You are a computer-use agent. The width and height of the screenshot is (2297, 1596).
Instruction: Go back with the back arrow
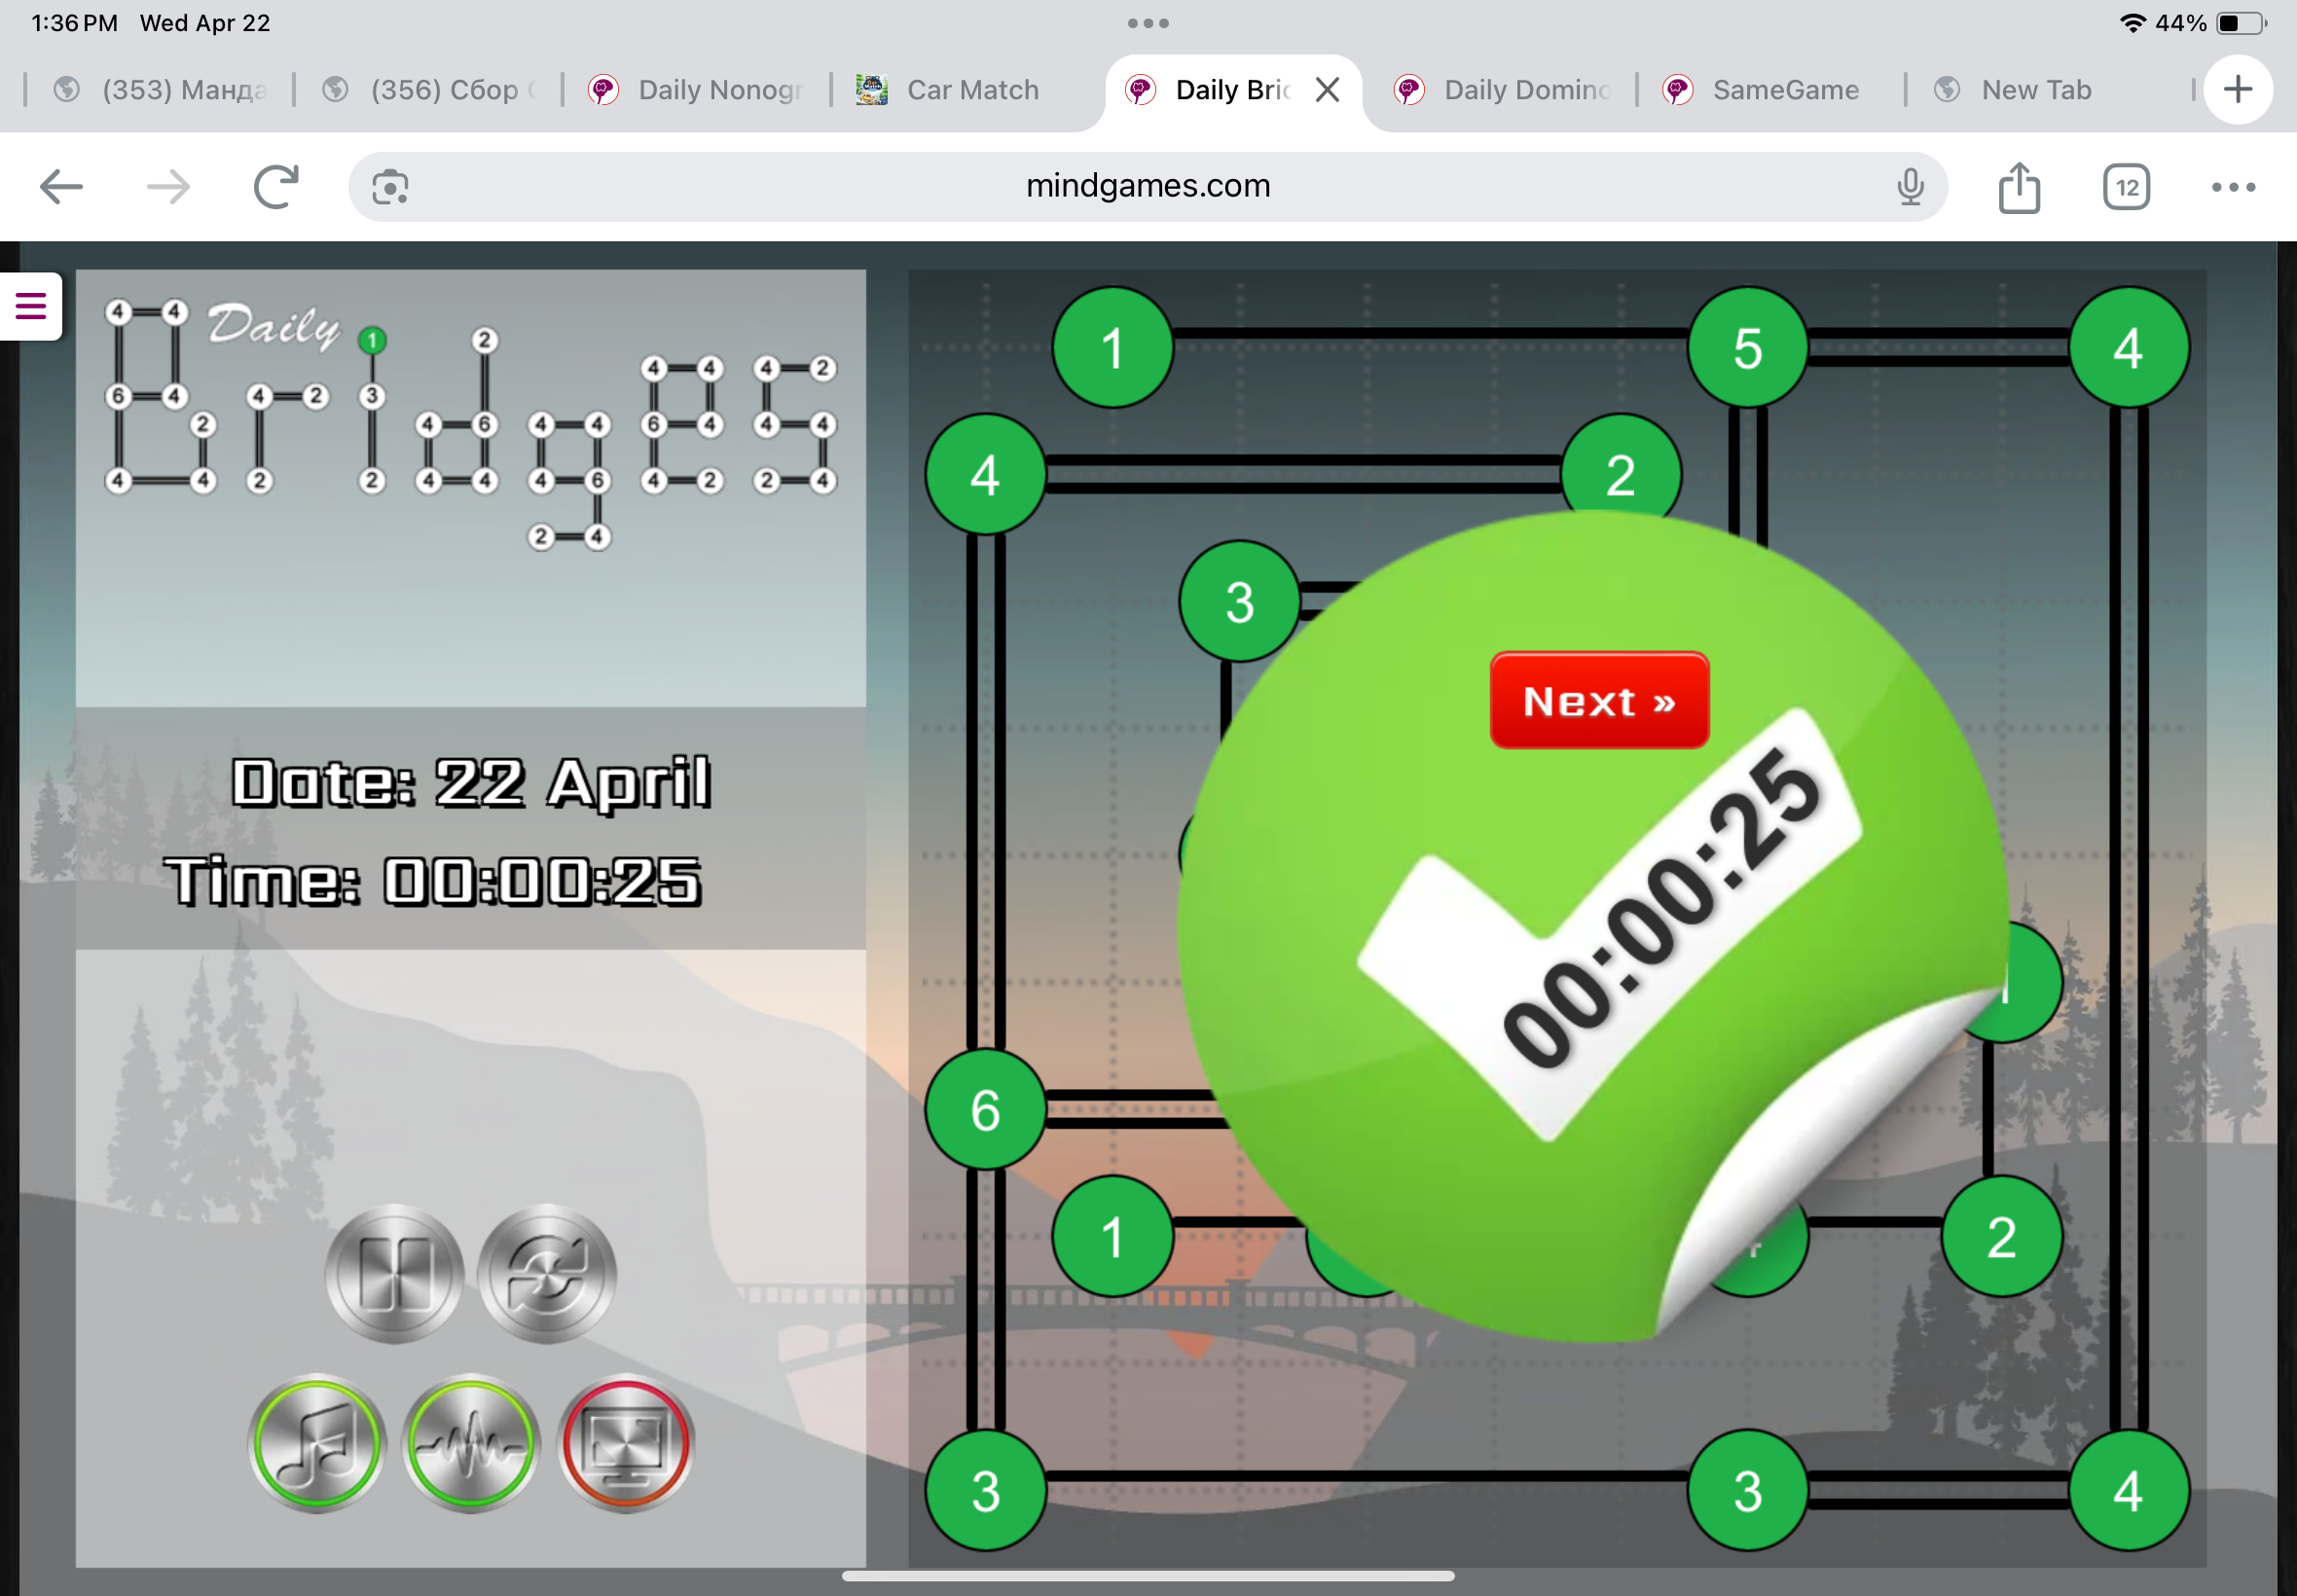coord(61,187)
